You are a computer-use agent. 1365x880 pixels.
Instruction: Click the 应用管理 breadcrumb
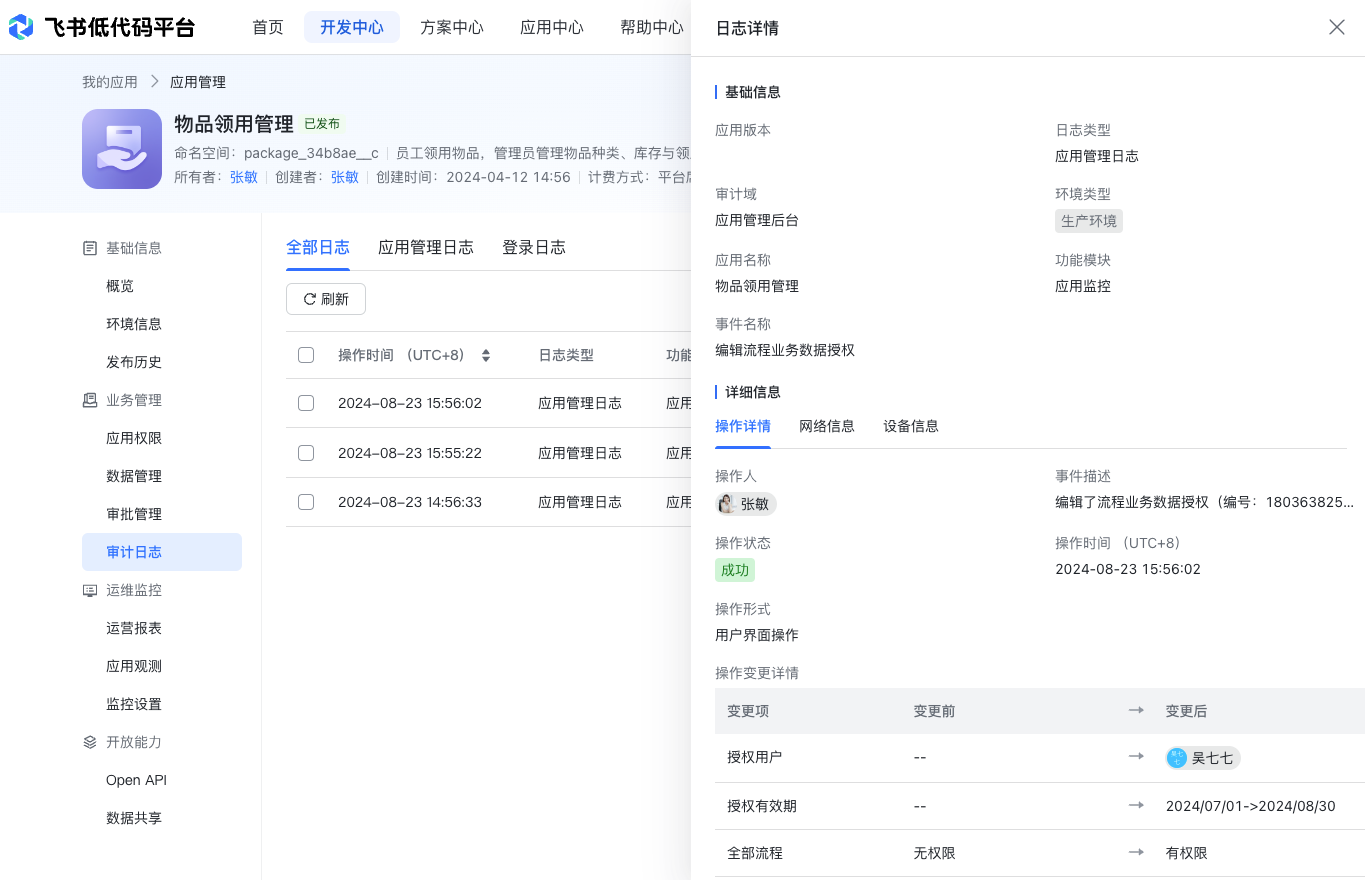(x=198, y=82)
